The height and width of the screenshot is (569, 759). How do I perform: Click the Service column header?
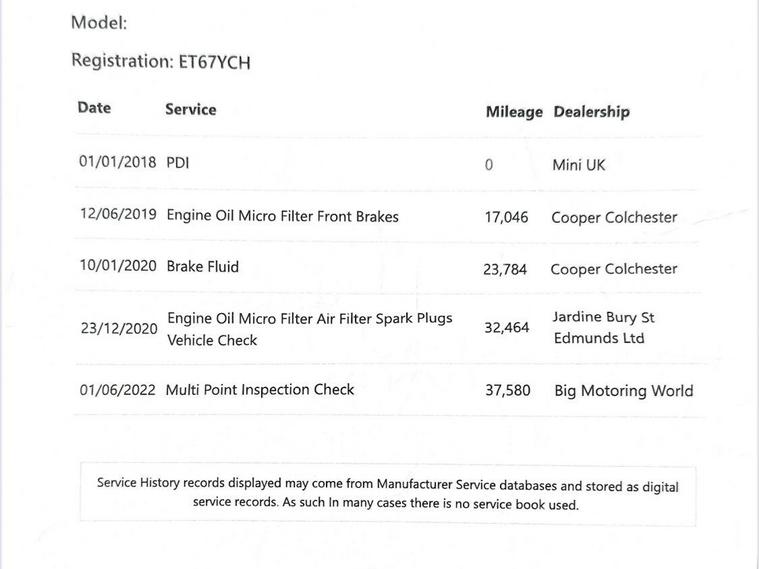click(x=190, y=109)
